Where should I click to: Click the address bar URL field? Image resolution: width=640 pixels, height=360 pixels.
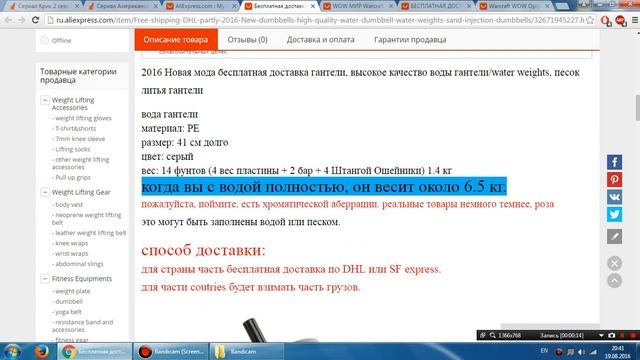tap(320, 20)
